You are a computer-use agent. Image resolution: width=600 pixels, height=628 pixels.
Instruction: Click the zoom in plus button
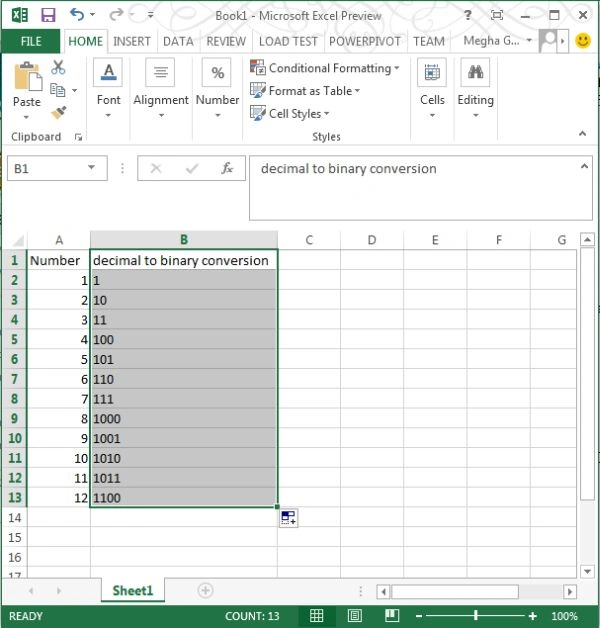(x=533, y=616)
